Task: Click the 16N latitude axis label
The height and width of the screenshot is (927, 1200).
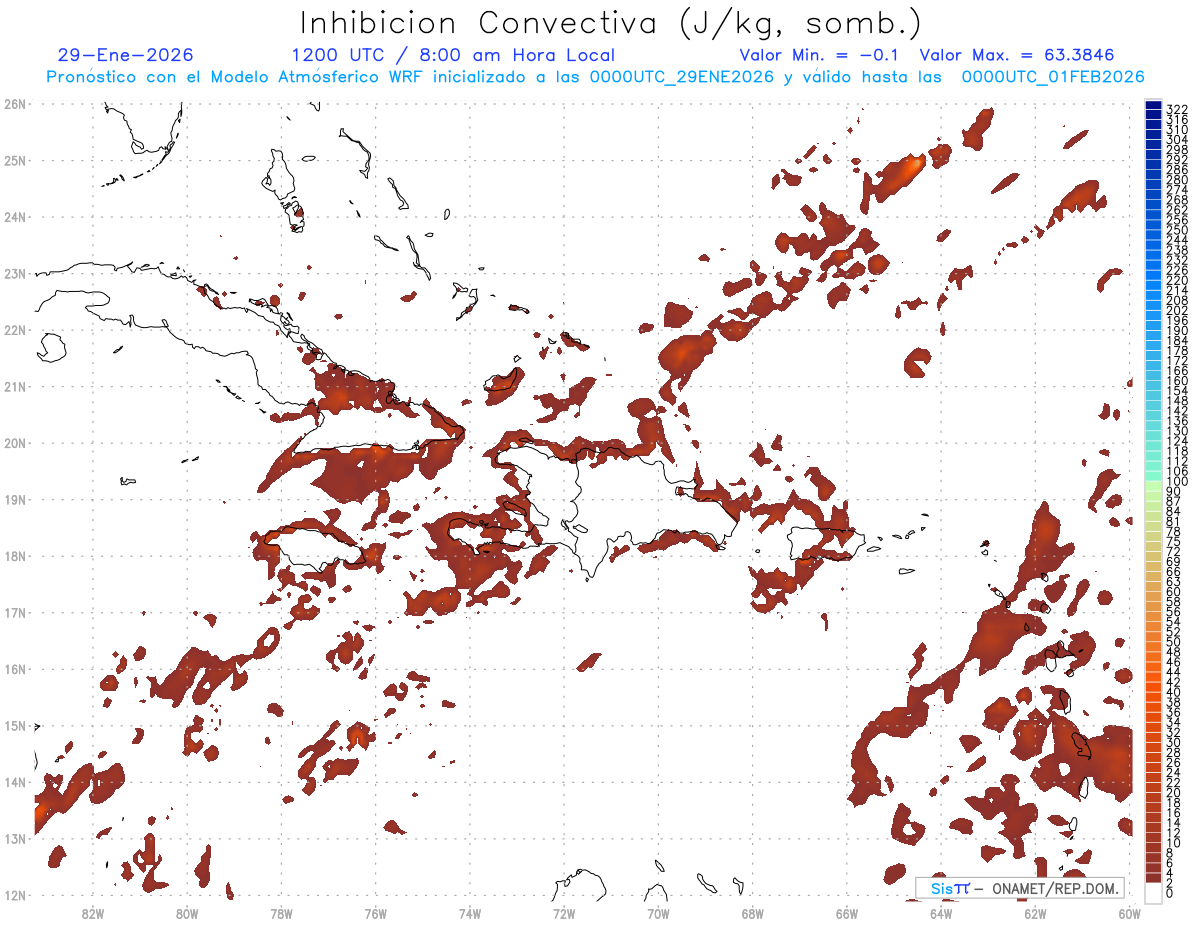Action: point(15,669)
